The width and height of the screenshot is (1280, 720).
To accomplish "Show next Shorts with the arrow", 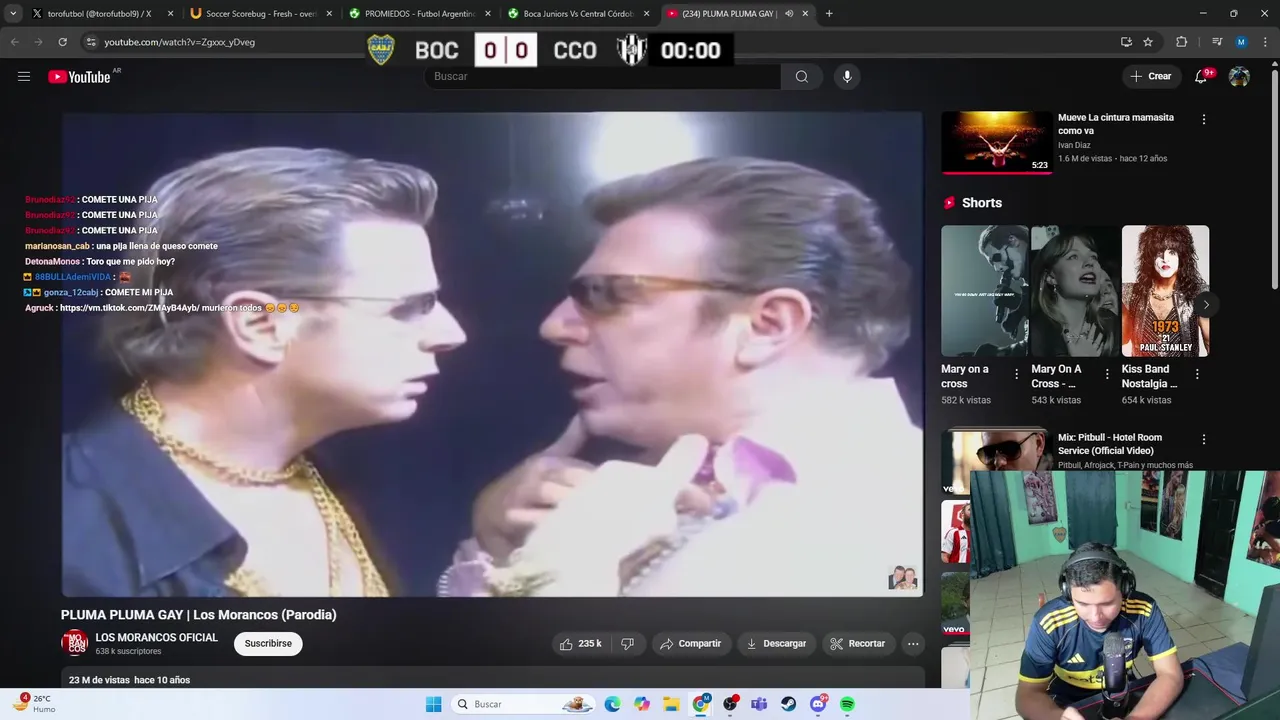I will [1206, 305].
